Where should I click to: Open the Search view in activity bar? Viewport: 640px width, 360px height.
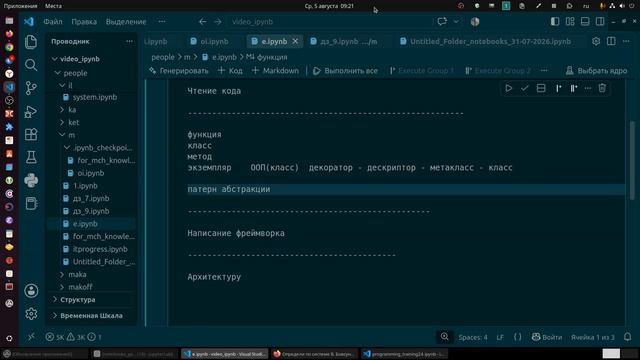(x=31, y=65)
